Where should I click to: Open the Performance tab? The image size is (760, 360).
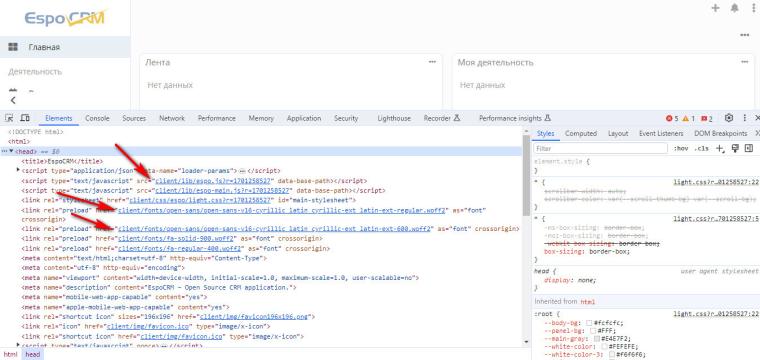(x=217, y=118)
